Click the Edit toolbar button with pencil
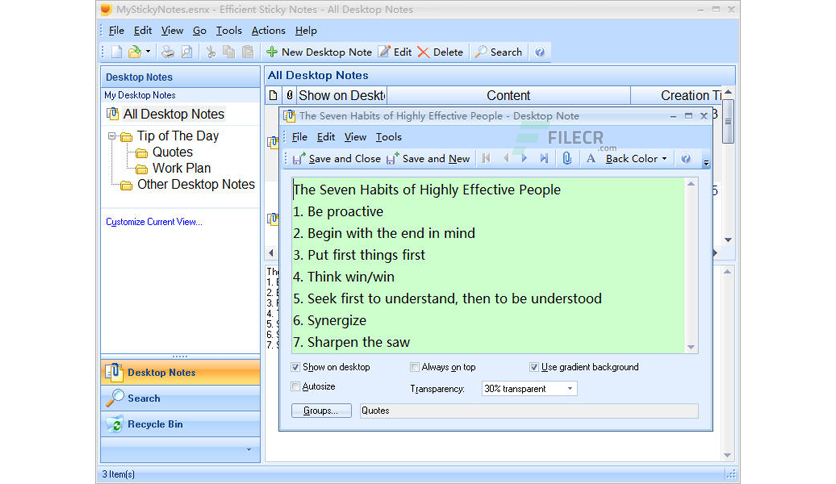This screenshot has width=836, height=484. pyautogui.click(x=395, y=52)
